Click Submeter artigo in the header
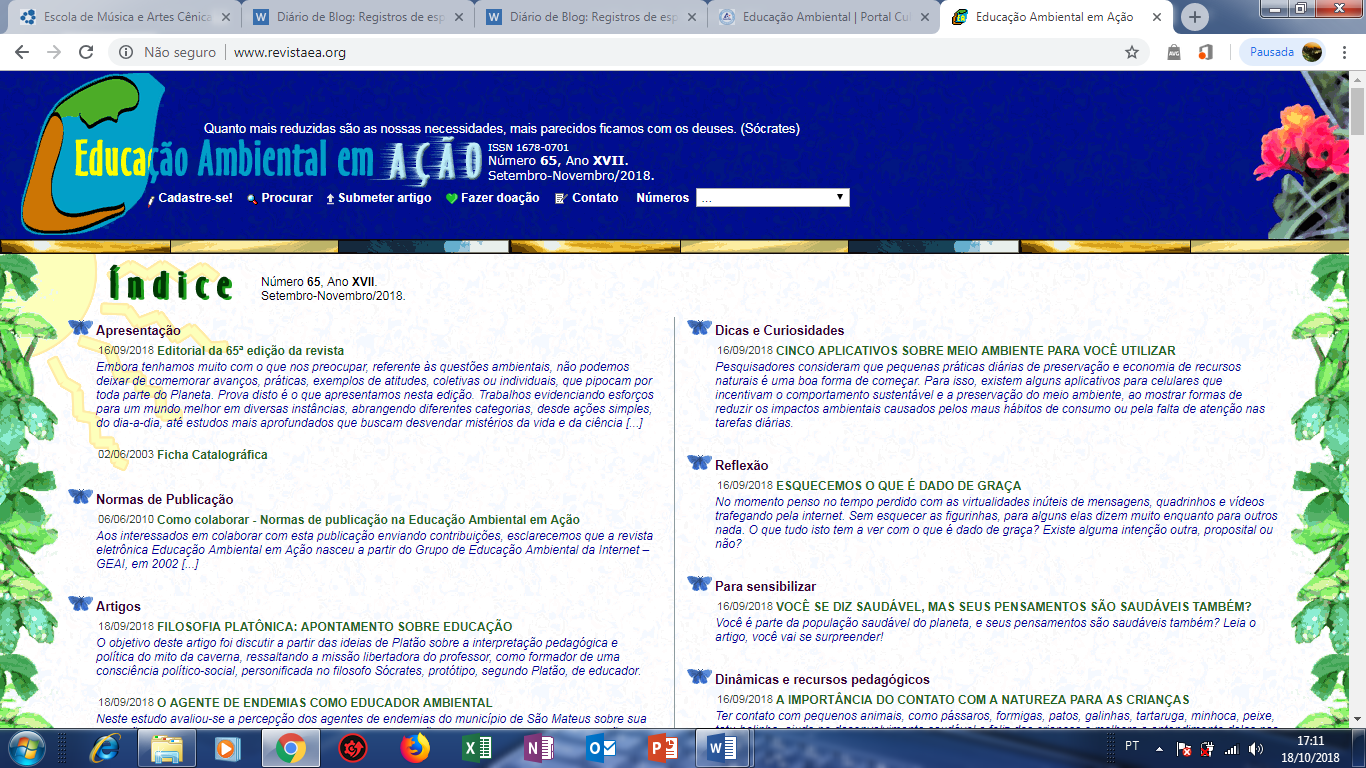The height and width of the screenshot is (768, 1366). tap(384, 198)
